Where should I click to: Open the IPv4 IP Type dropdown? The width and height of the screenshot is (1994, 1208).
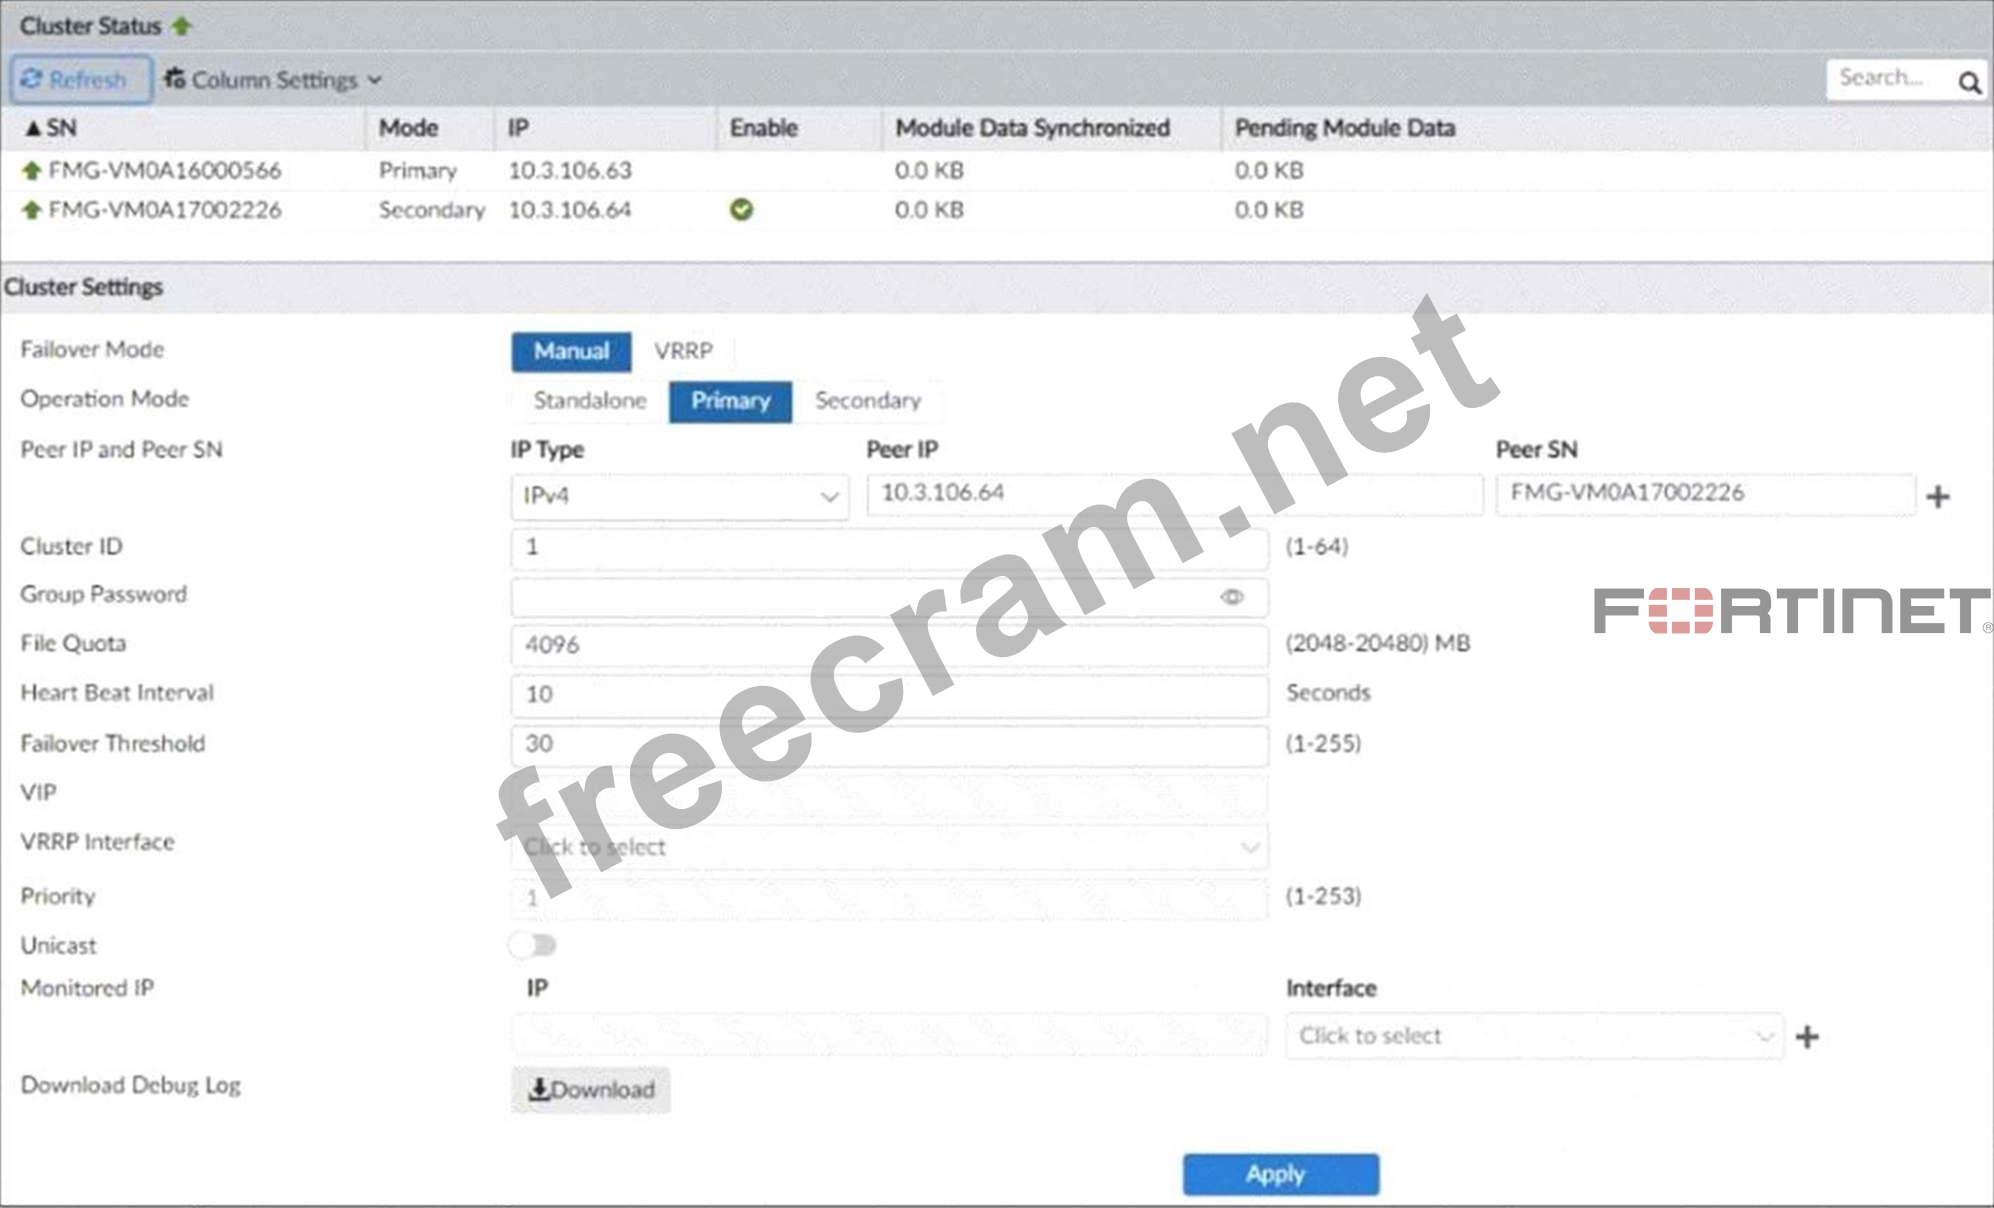pyautogui.click(x=679, y=496)
